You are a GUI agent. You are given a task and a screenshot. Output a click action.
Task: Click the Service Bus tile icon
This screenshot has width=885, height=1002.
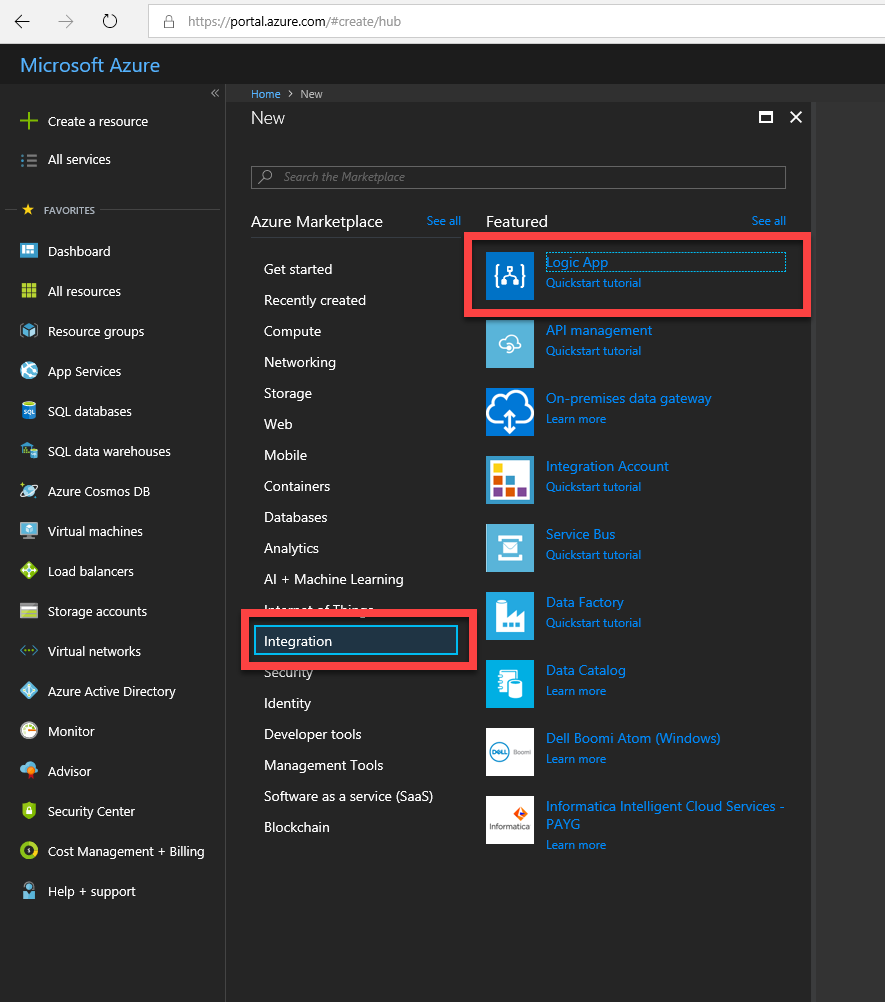[509, 548]
